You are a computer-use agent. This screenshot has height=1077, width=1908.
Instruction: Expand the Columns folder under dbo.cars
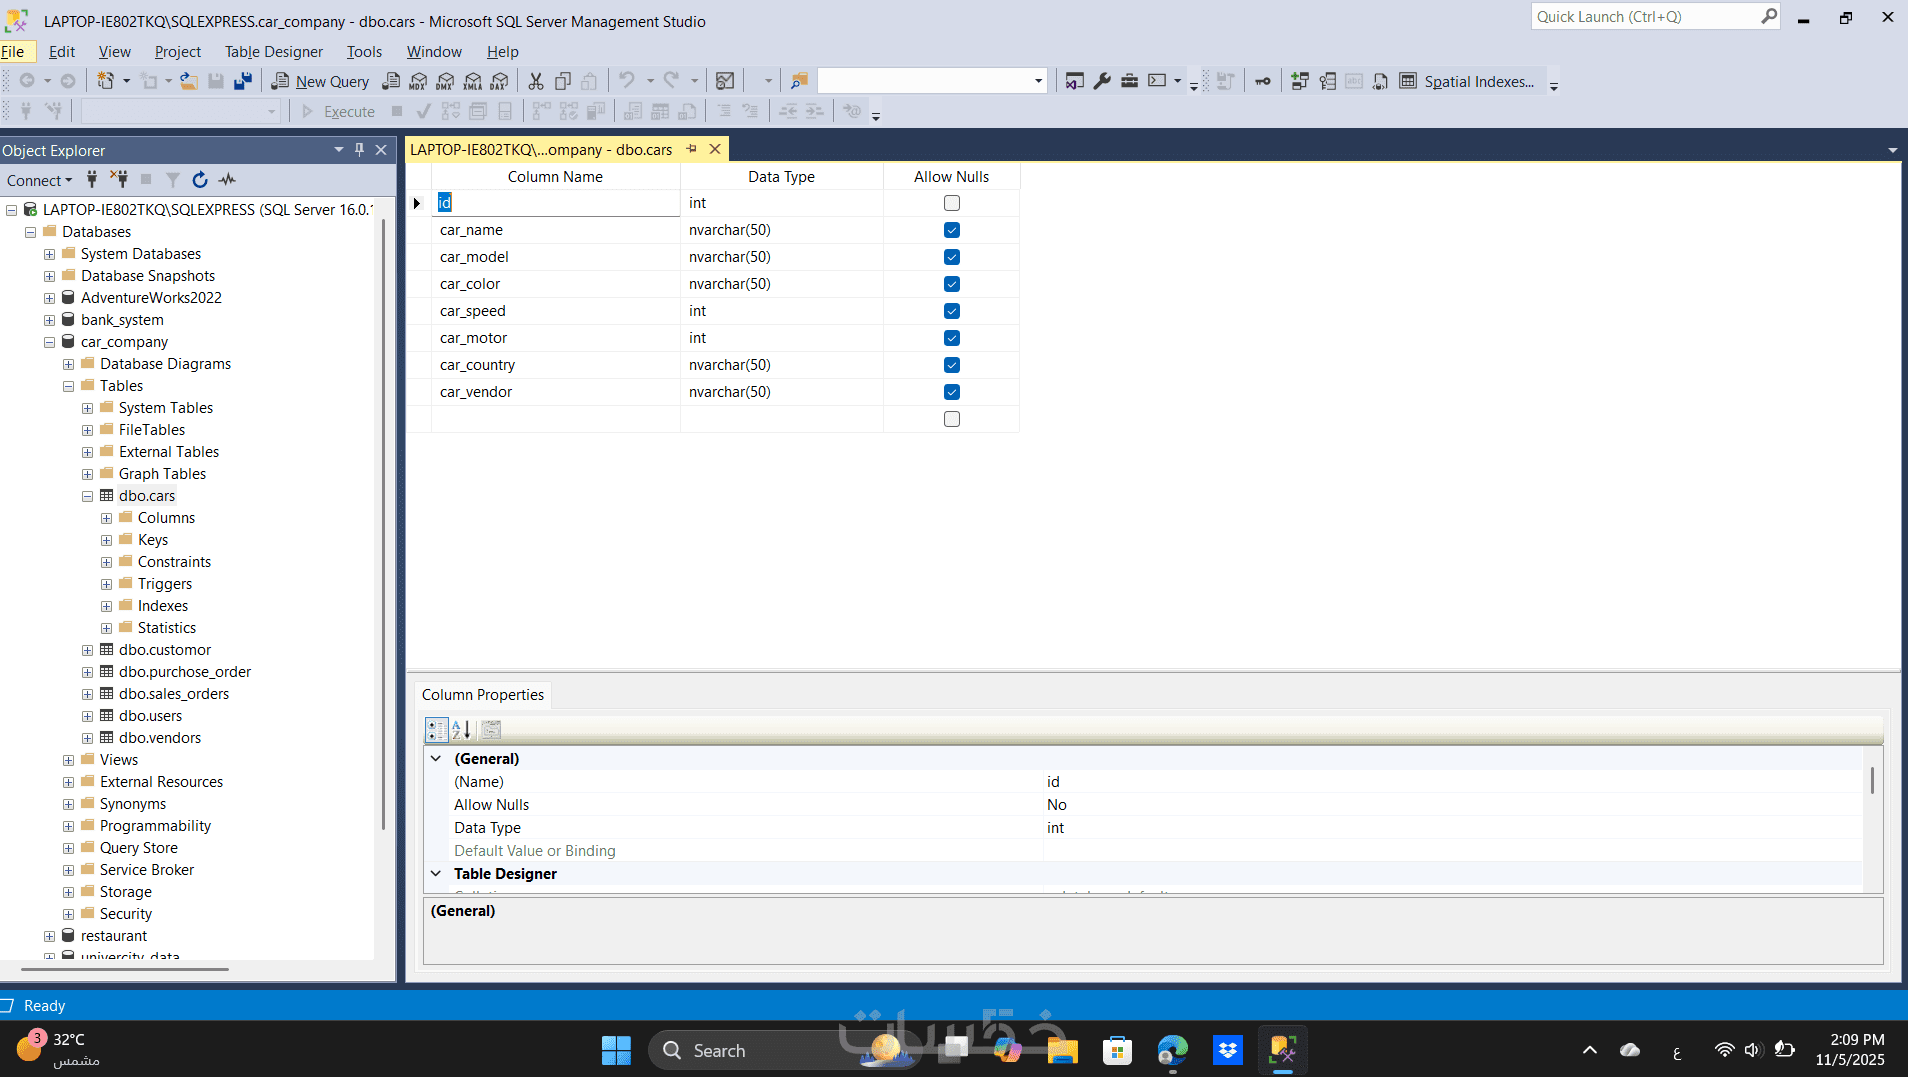[106, 518]
